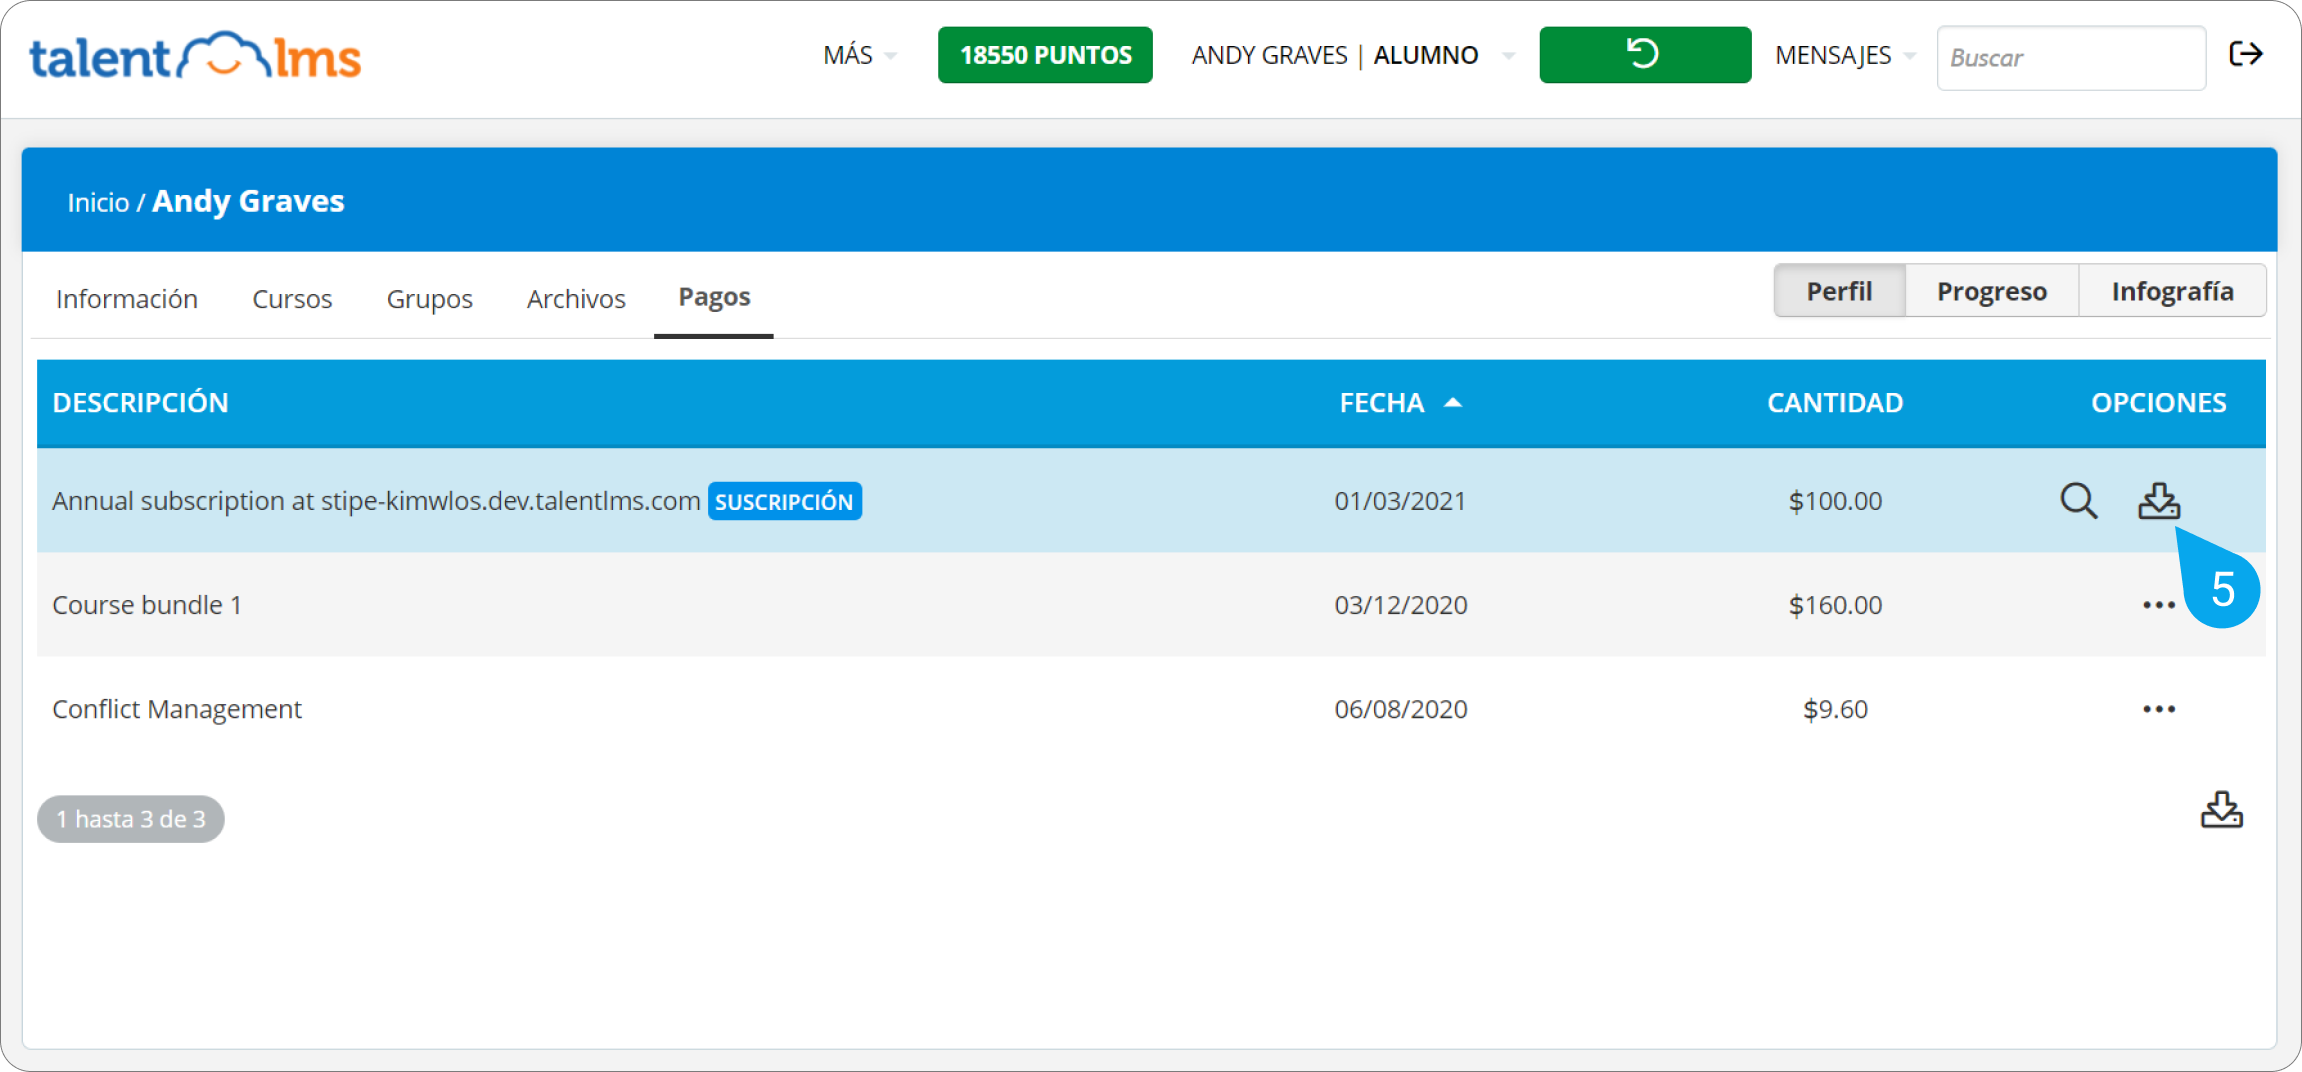Click the Conflict Management row text
This screenshot has height=1072, width=2302.
coord(177,709)
